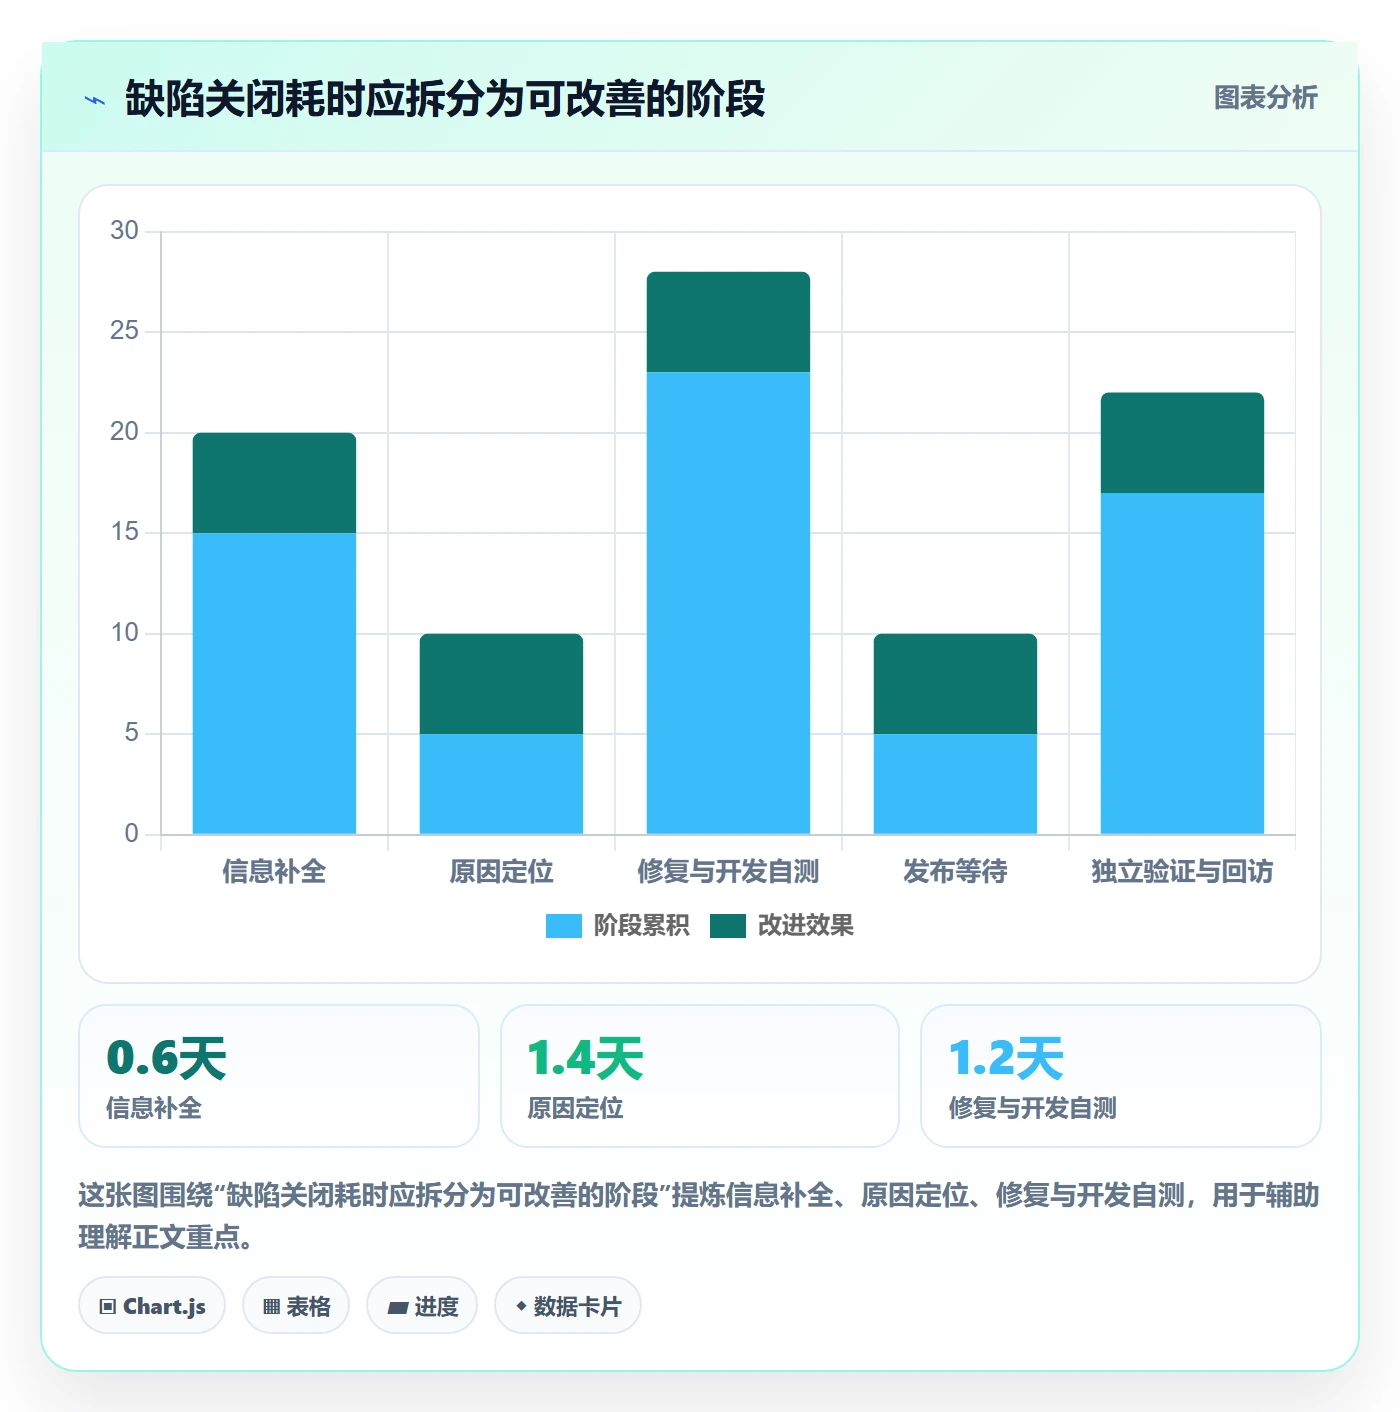The width and height of the screenshot is (1400, 1412).
Task: Click the 信息补全 x-axis label
Action: (x=274, y=872)
